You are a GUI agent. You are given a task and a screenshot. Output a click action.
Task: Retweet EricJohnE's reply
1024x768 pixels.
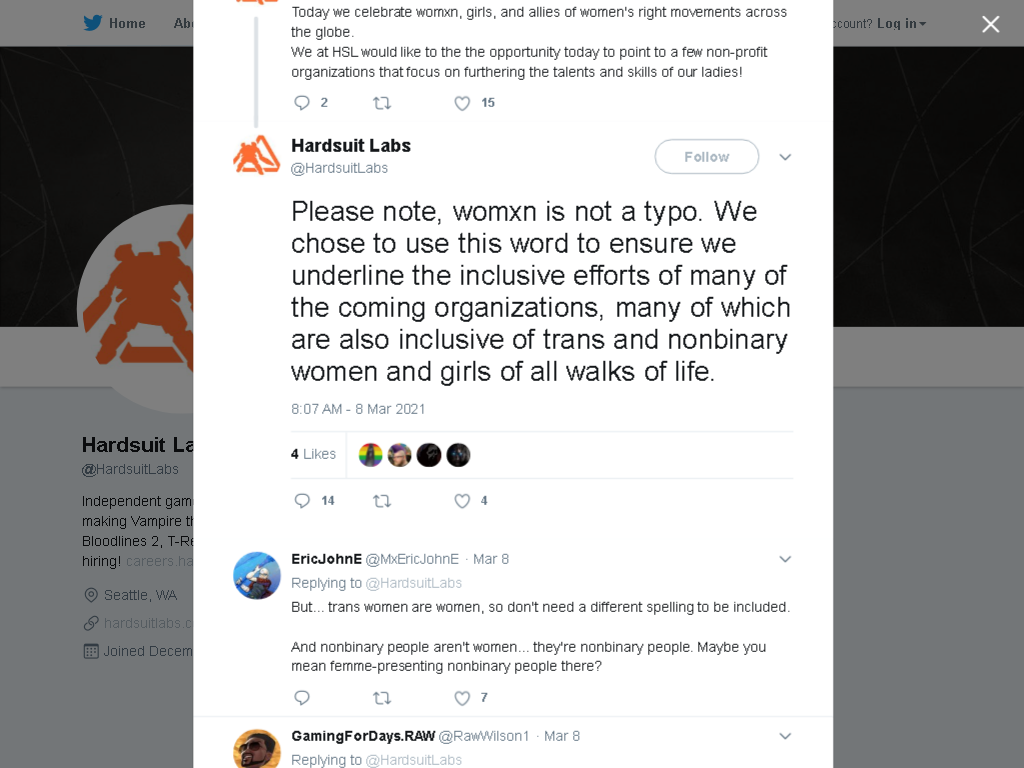[x=382, y=698]
